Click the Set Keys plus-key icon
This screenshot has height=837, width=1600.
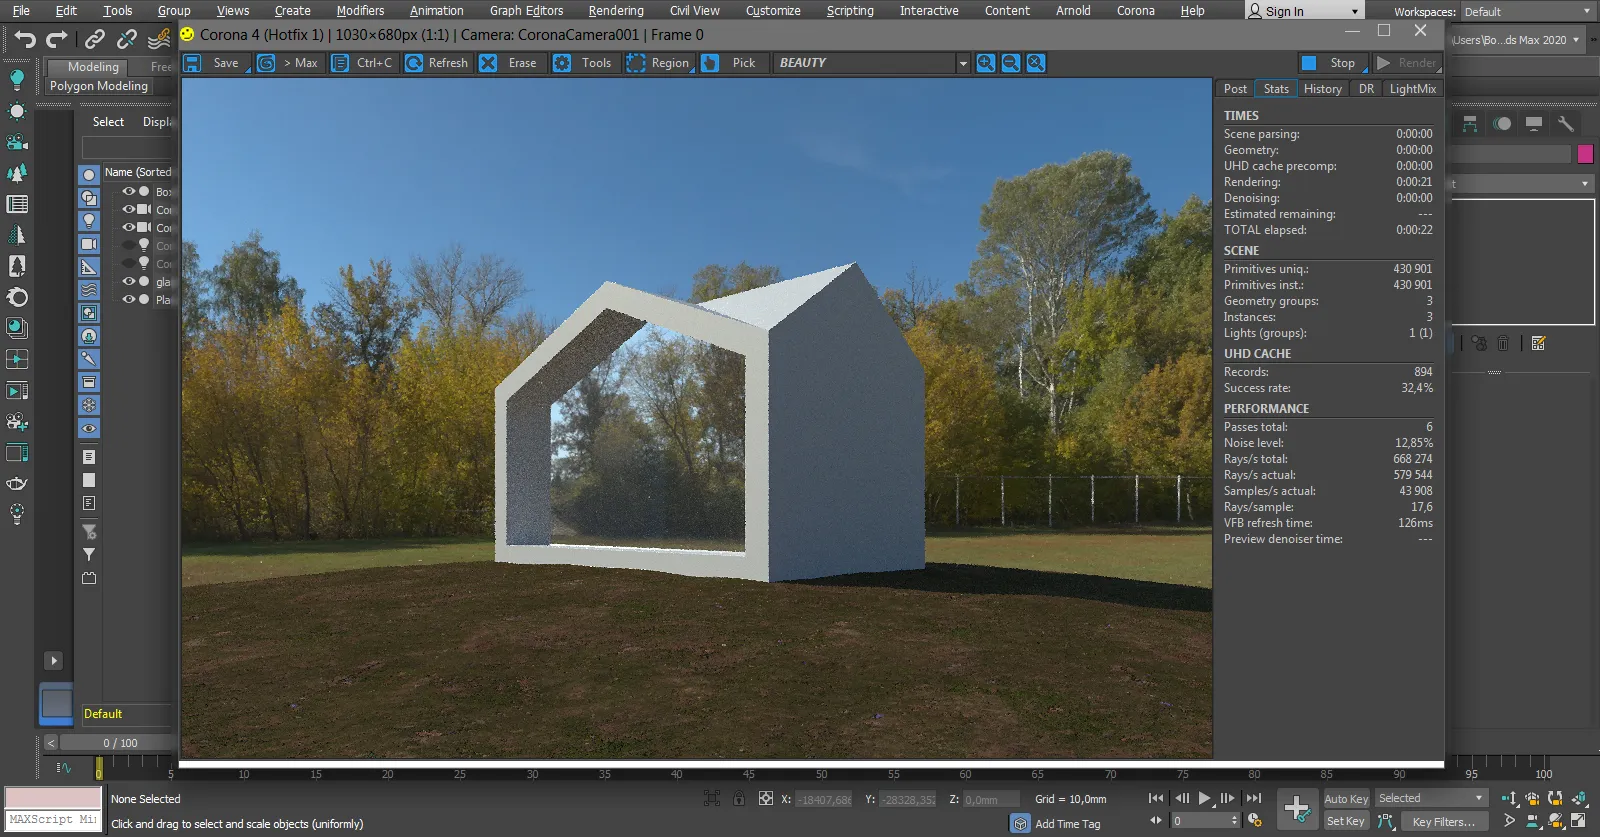click(1297, 808)
